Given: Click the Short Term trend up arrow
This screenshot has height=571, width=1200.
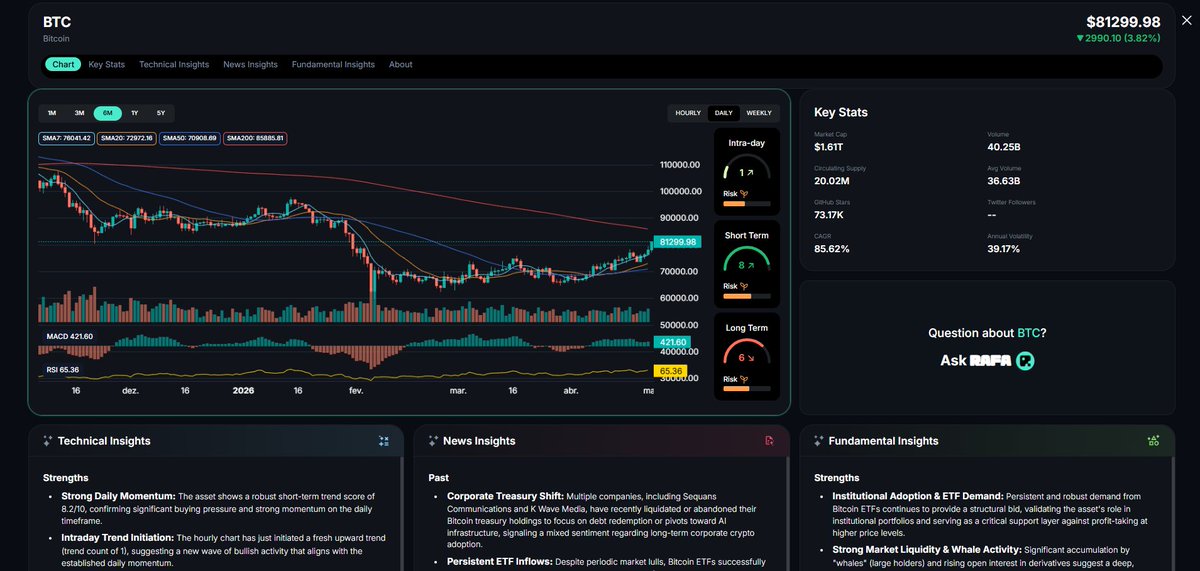Looking at the screenshot, I should (752, 265).
